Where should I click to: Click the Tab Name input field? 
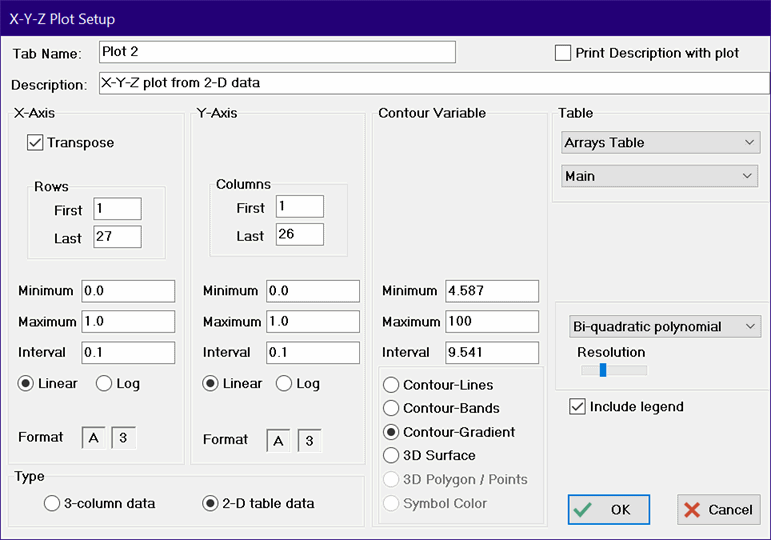[x=277, y=52]
